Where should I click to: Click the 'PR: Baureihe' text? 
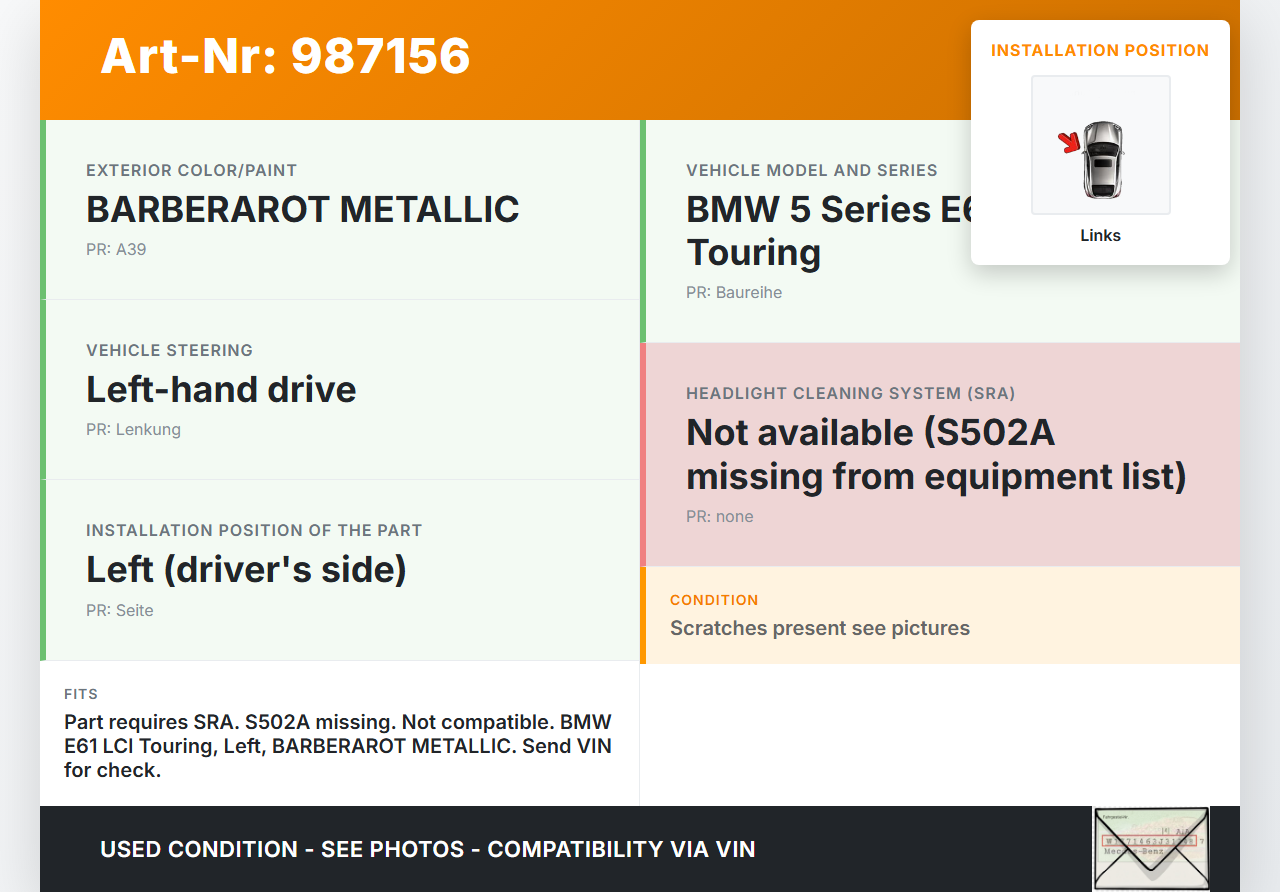[x=733, y=293]
